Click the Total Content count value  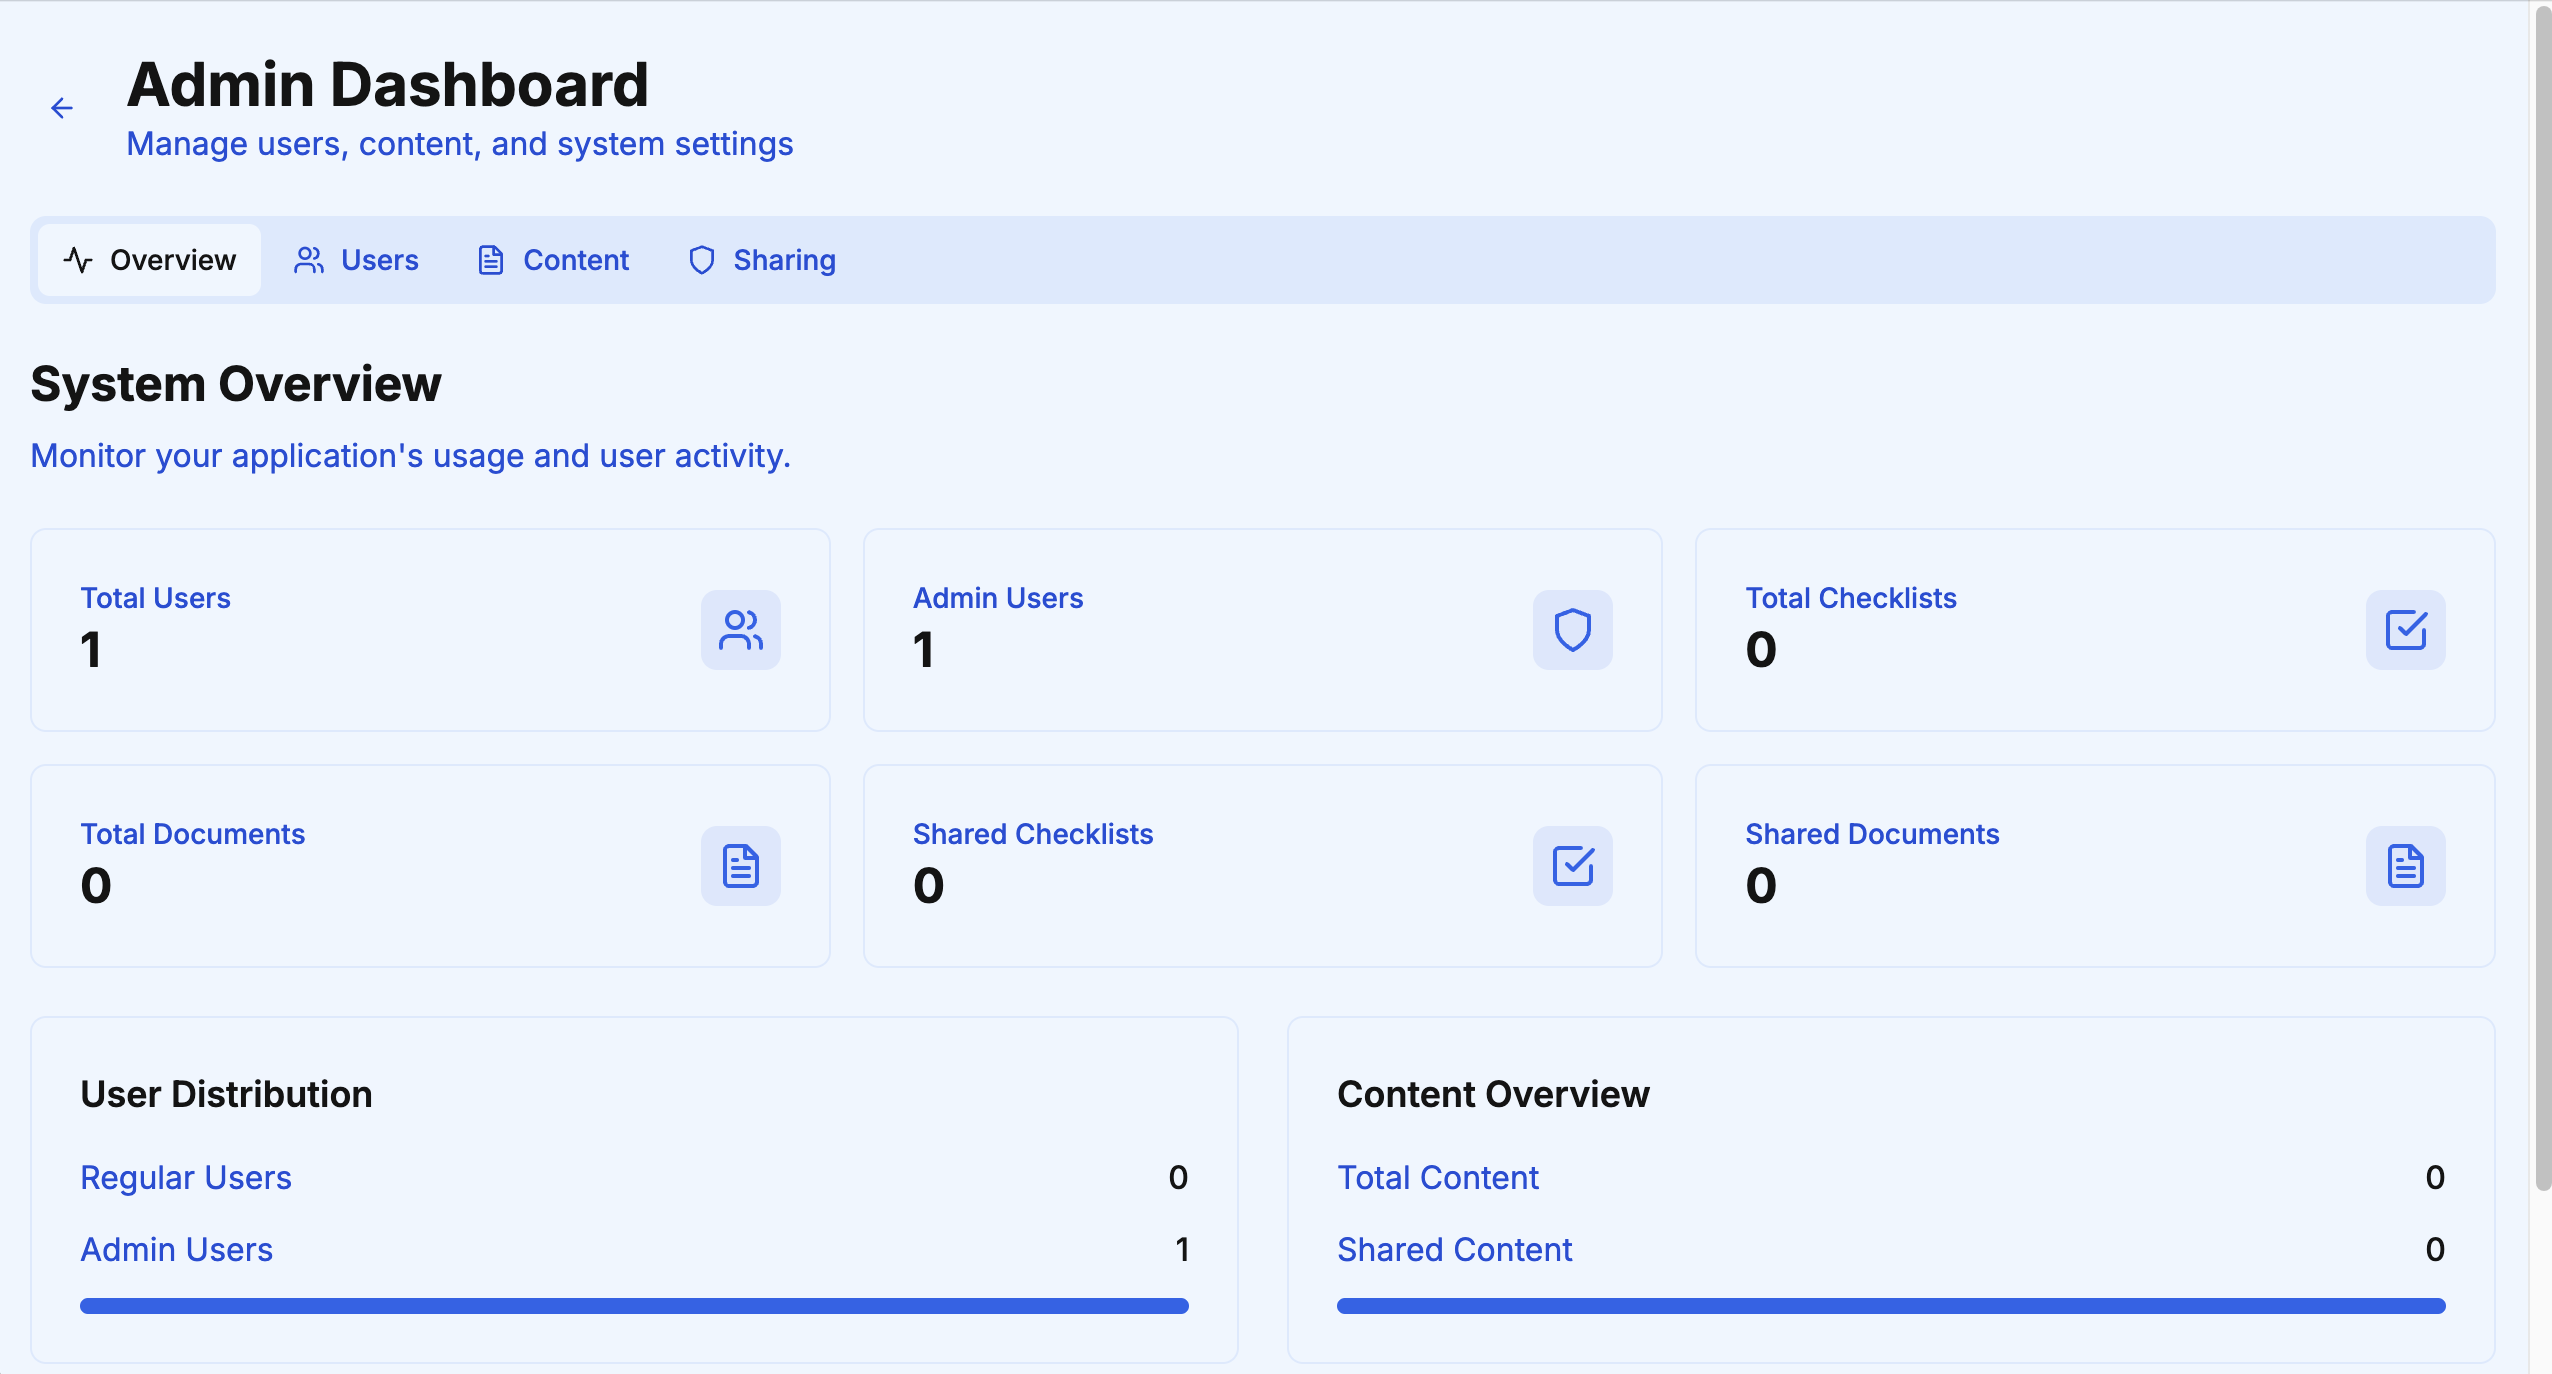(2435, 1178)
